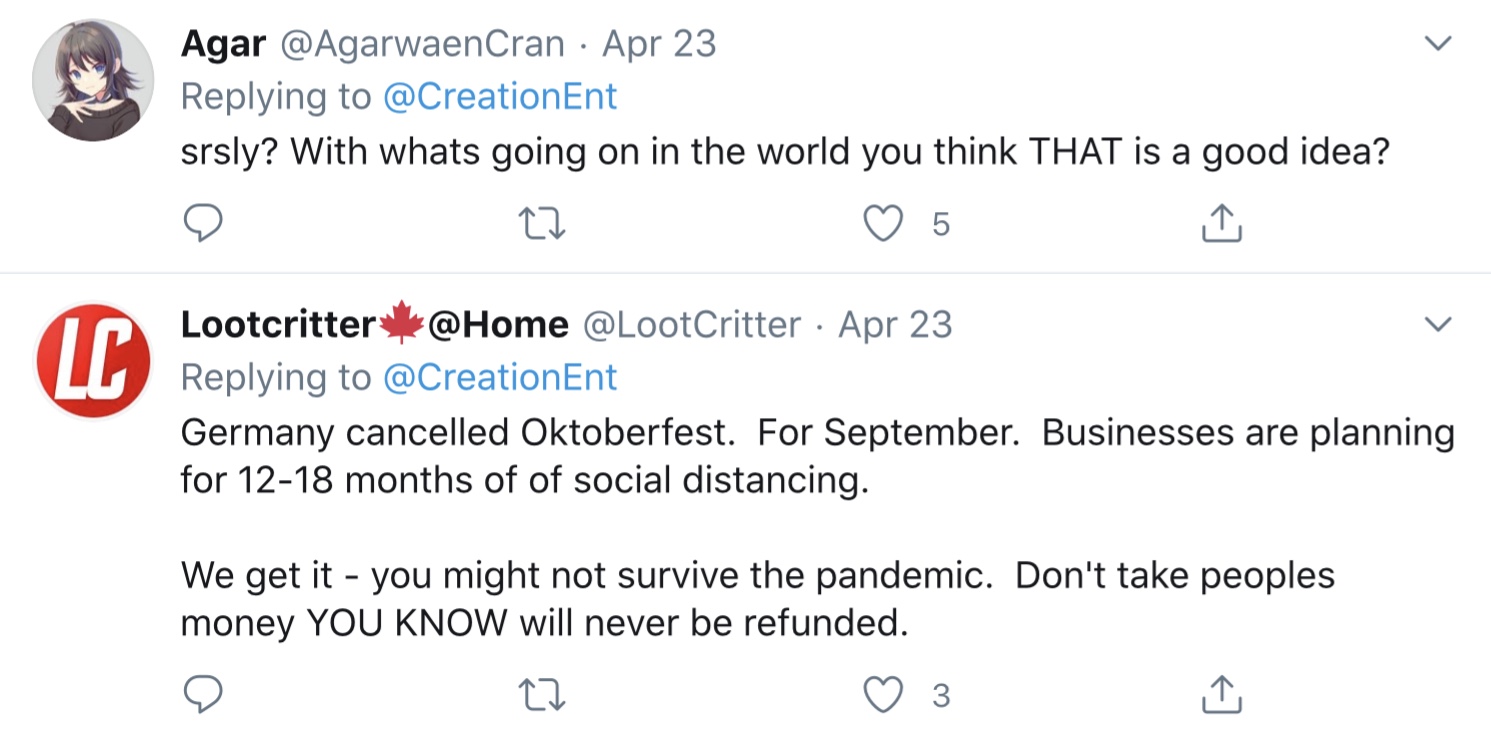The image size is (1491, 736).
Task: Open the more-options chevron on Lootcritter's tweet
Action: coord(1437,325)
